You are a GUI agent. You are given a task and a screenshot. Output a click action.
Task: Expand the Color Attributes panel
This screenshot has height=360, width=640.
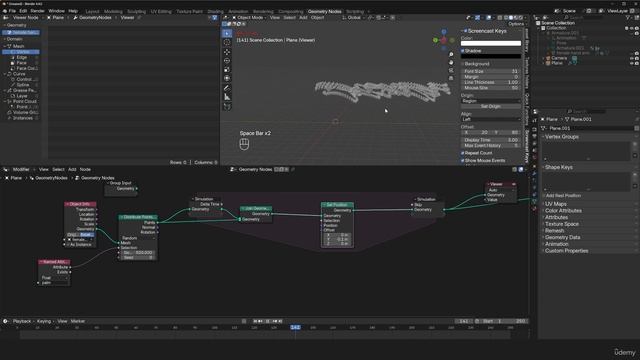[x=563, y=211]
